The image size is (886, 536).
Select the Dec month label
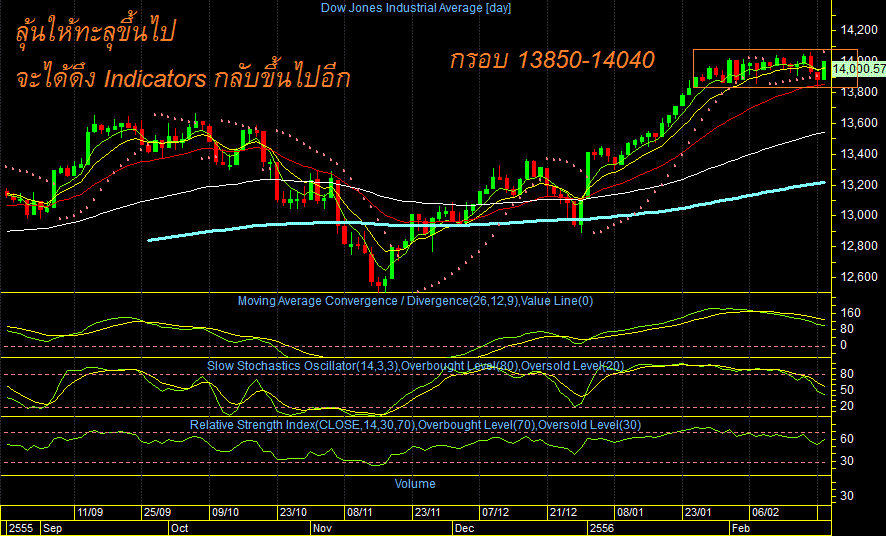click(x=464, y=528)
